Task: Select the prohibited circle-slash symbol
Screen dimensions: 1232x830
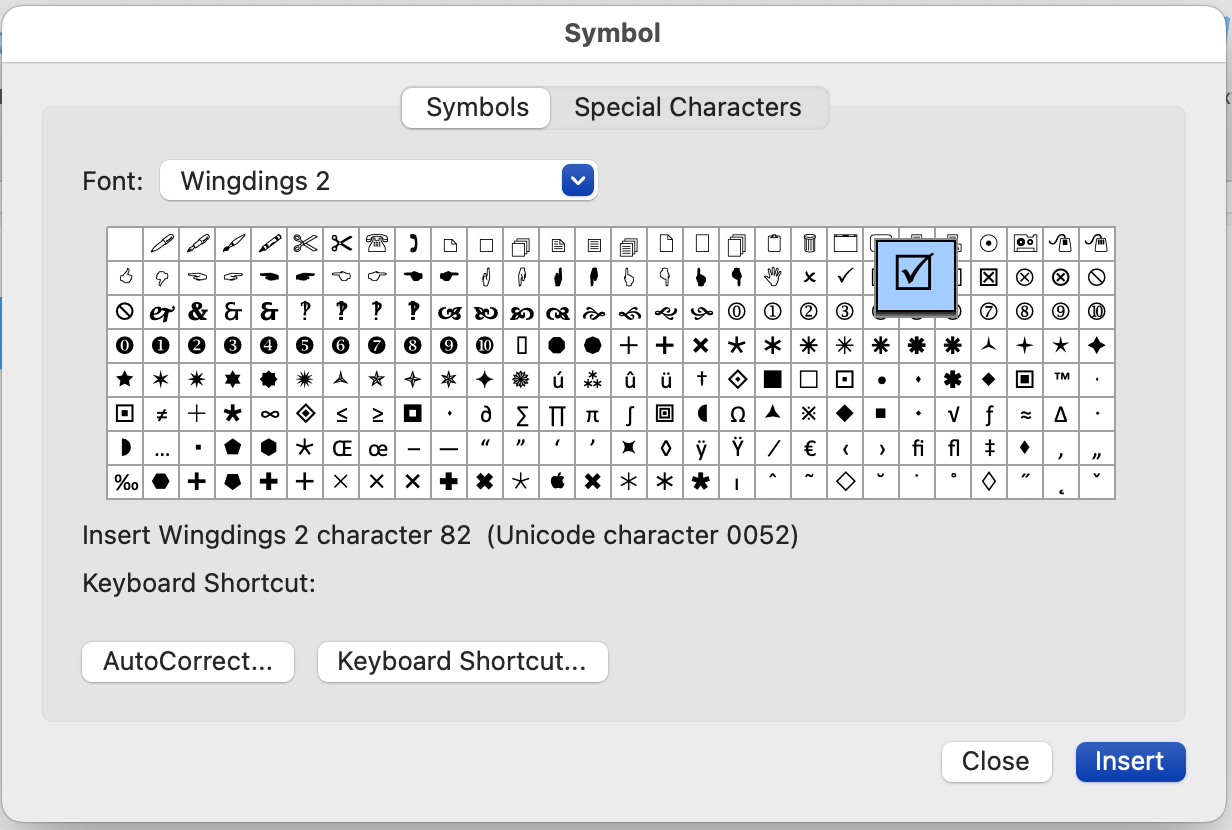Action: click(x=1097, y=277)
